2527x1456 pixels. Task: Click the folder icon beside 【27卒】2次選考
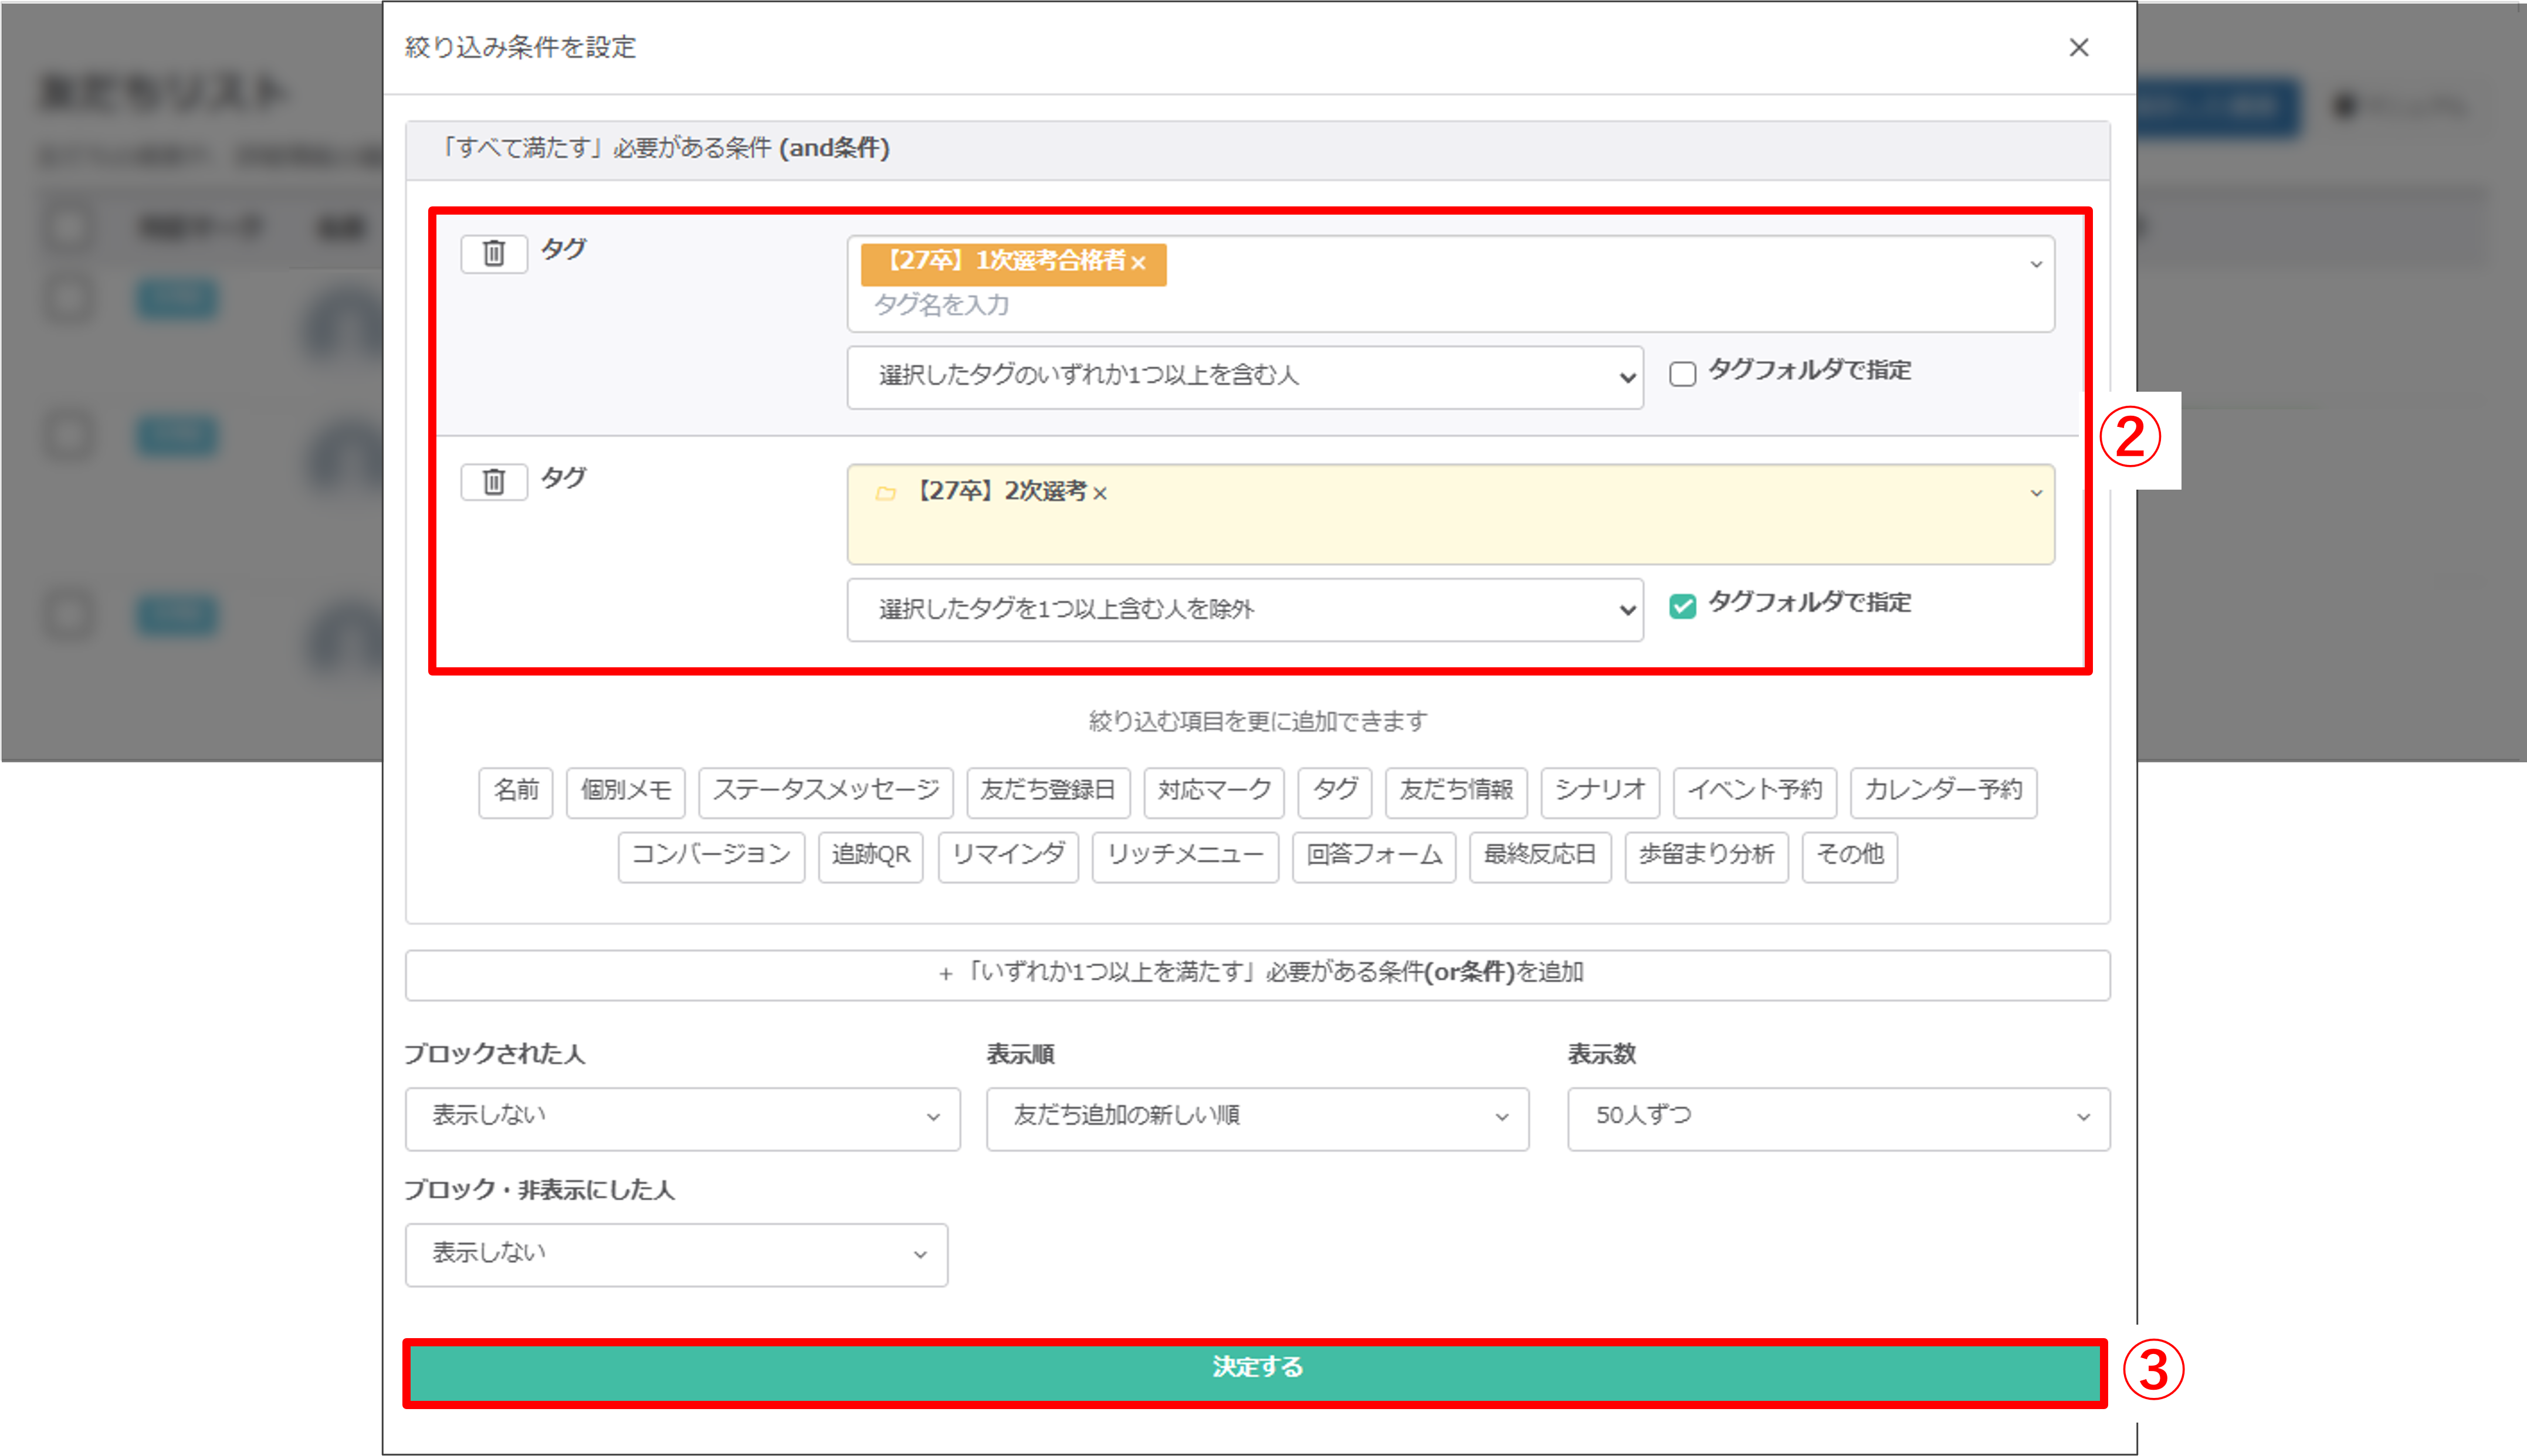[885, 493]
